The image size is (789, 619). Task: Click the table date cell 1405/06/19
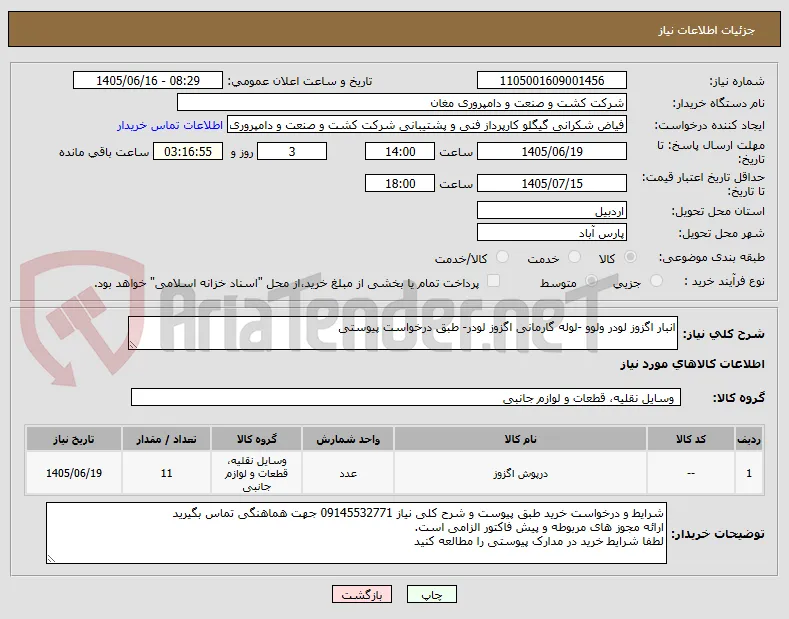click(74, 474)
